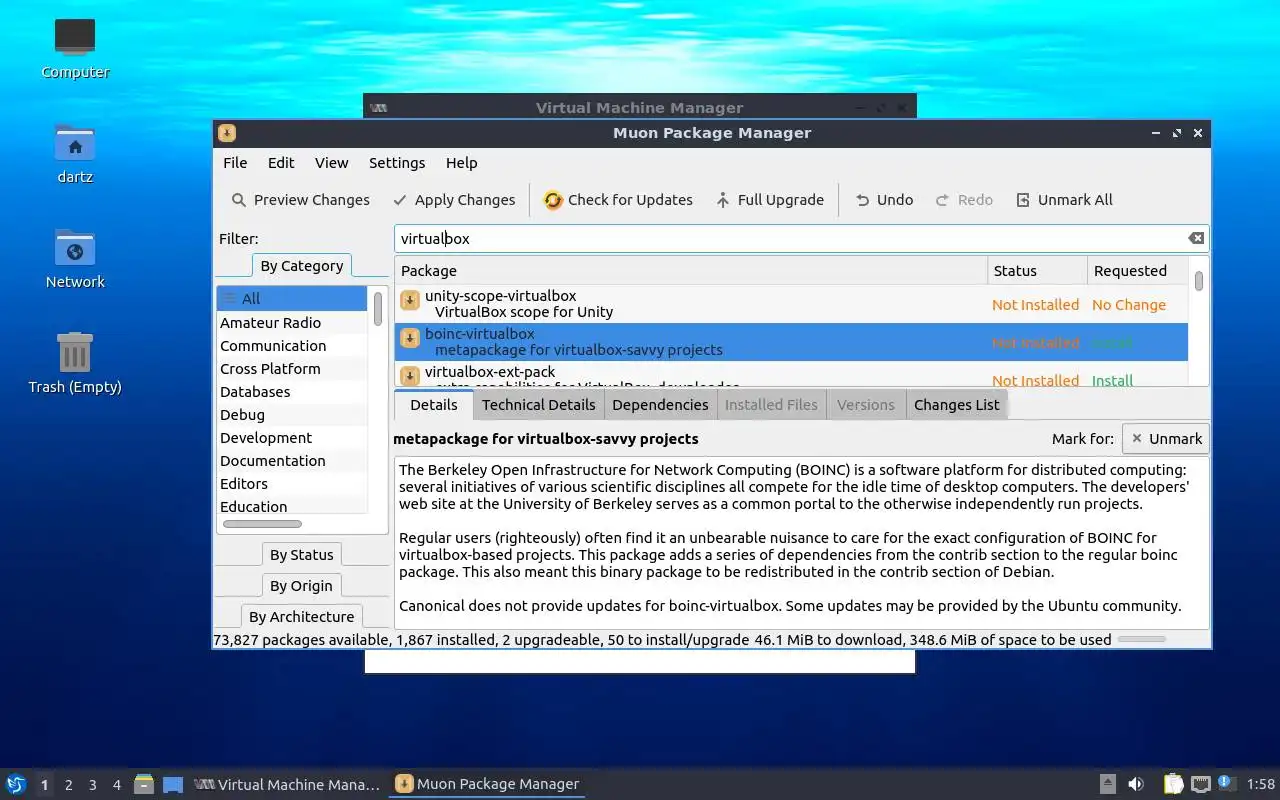Switch to the Dependencies tab
The image size is (1280, 800).
tap(660, 405)
